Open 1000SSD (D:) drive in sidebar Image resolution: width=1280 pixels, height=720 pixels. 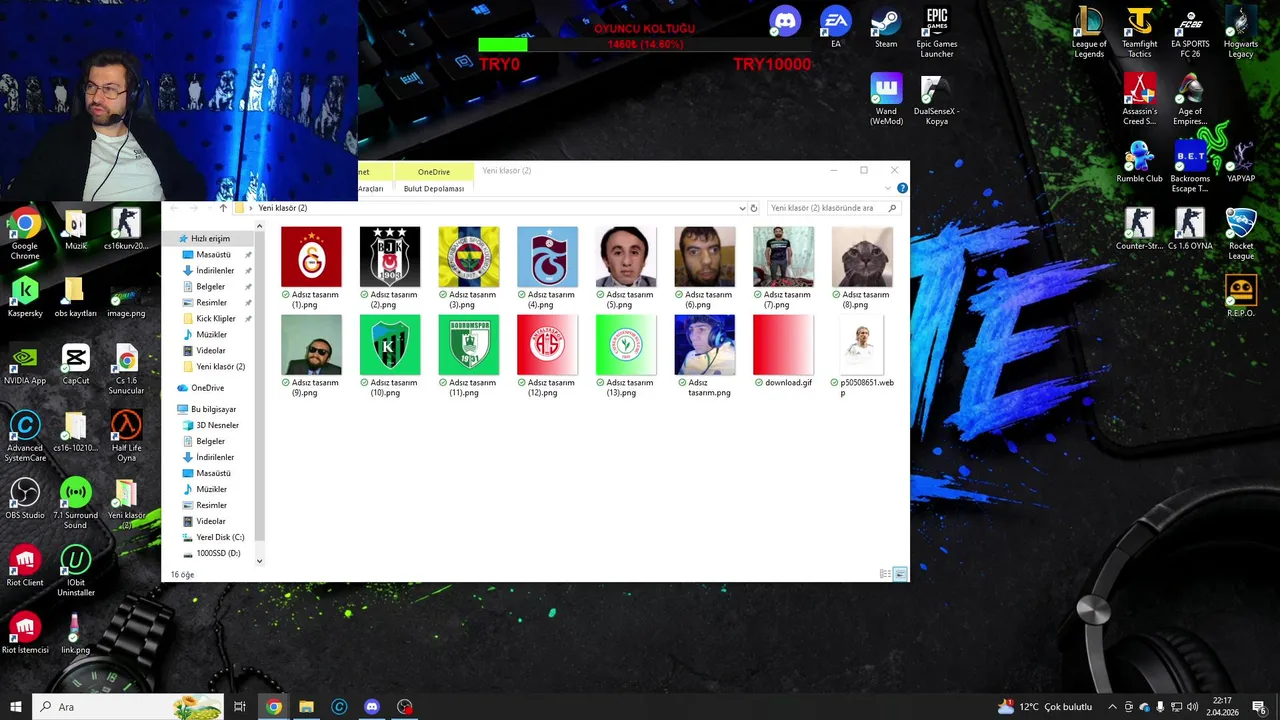[218, 553]
